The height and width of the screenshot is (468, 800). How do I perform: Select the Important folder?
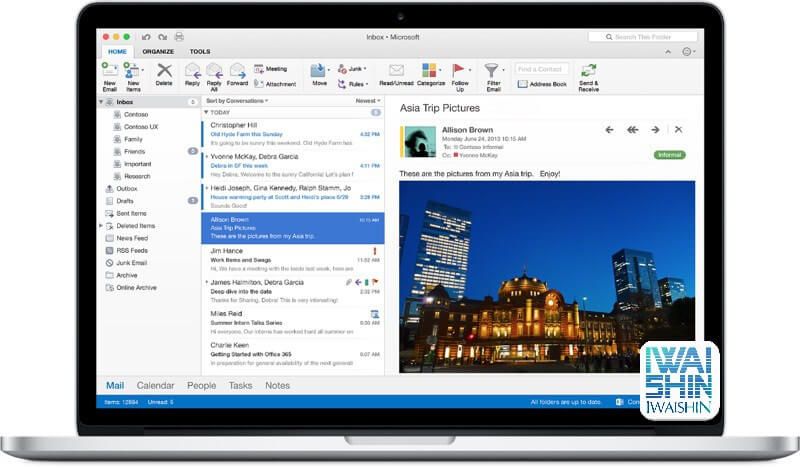(138, 164)
